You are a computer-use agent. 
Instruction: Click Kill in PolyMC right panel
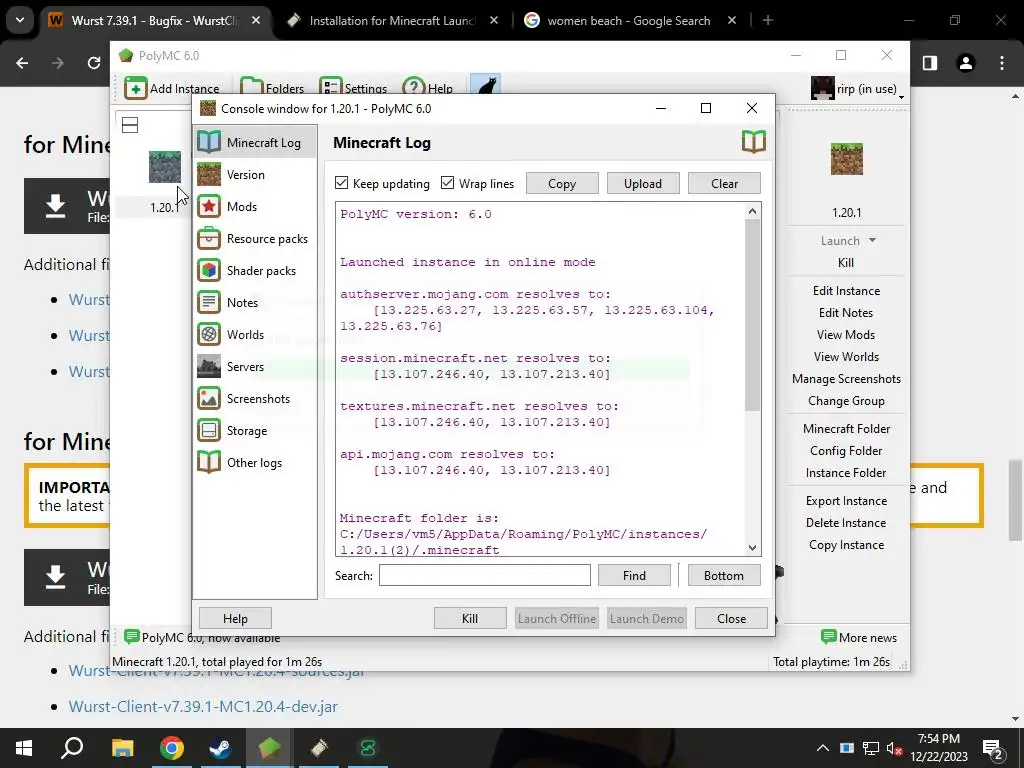[846, 263]
